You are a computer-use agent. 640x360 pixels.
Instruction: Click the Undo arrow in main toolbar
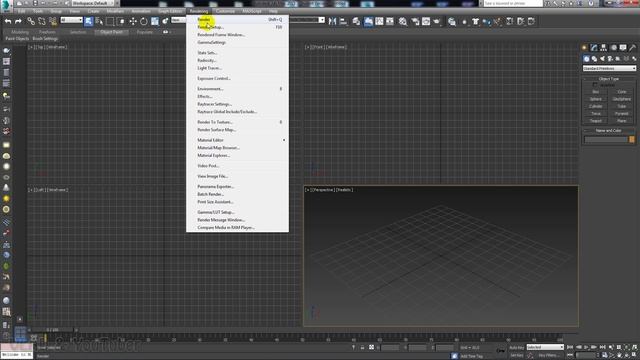click(x=8, y=21)
